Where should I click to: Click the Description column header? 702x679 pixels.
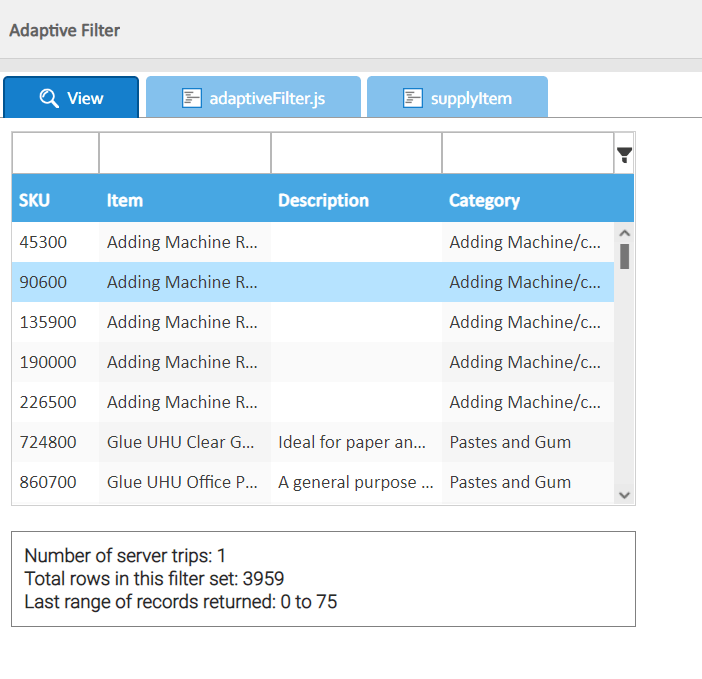click(x=323, y=200)
